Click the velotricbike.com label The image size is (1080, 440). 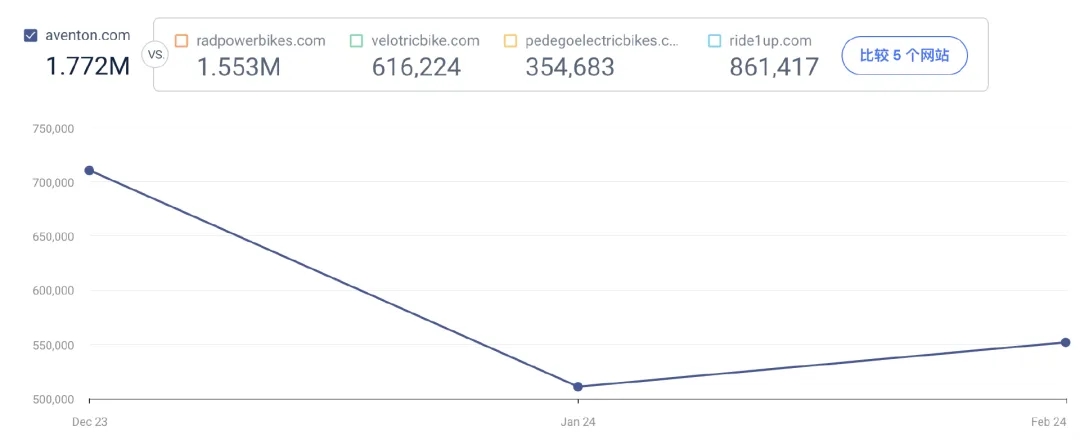click(x=425, y=41)
